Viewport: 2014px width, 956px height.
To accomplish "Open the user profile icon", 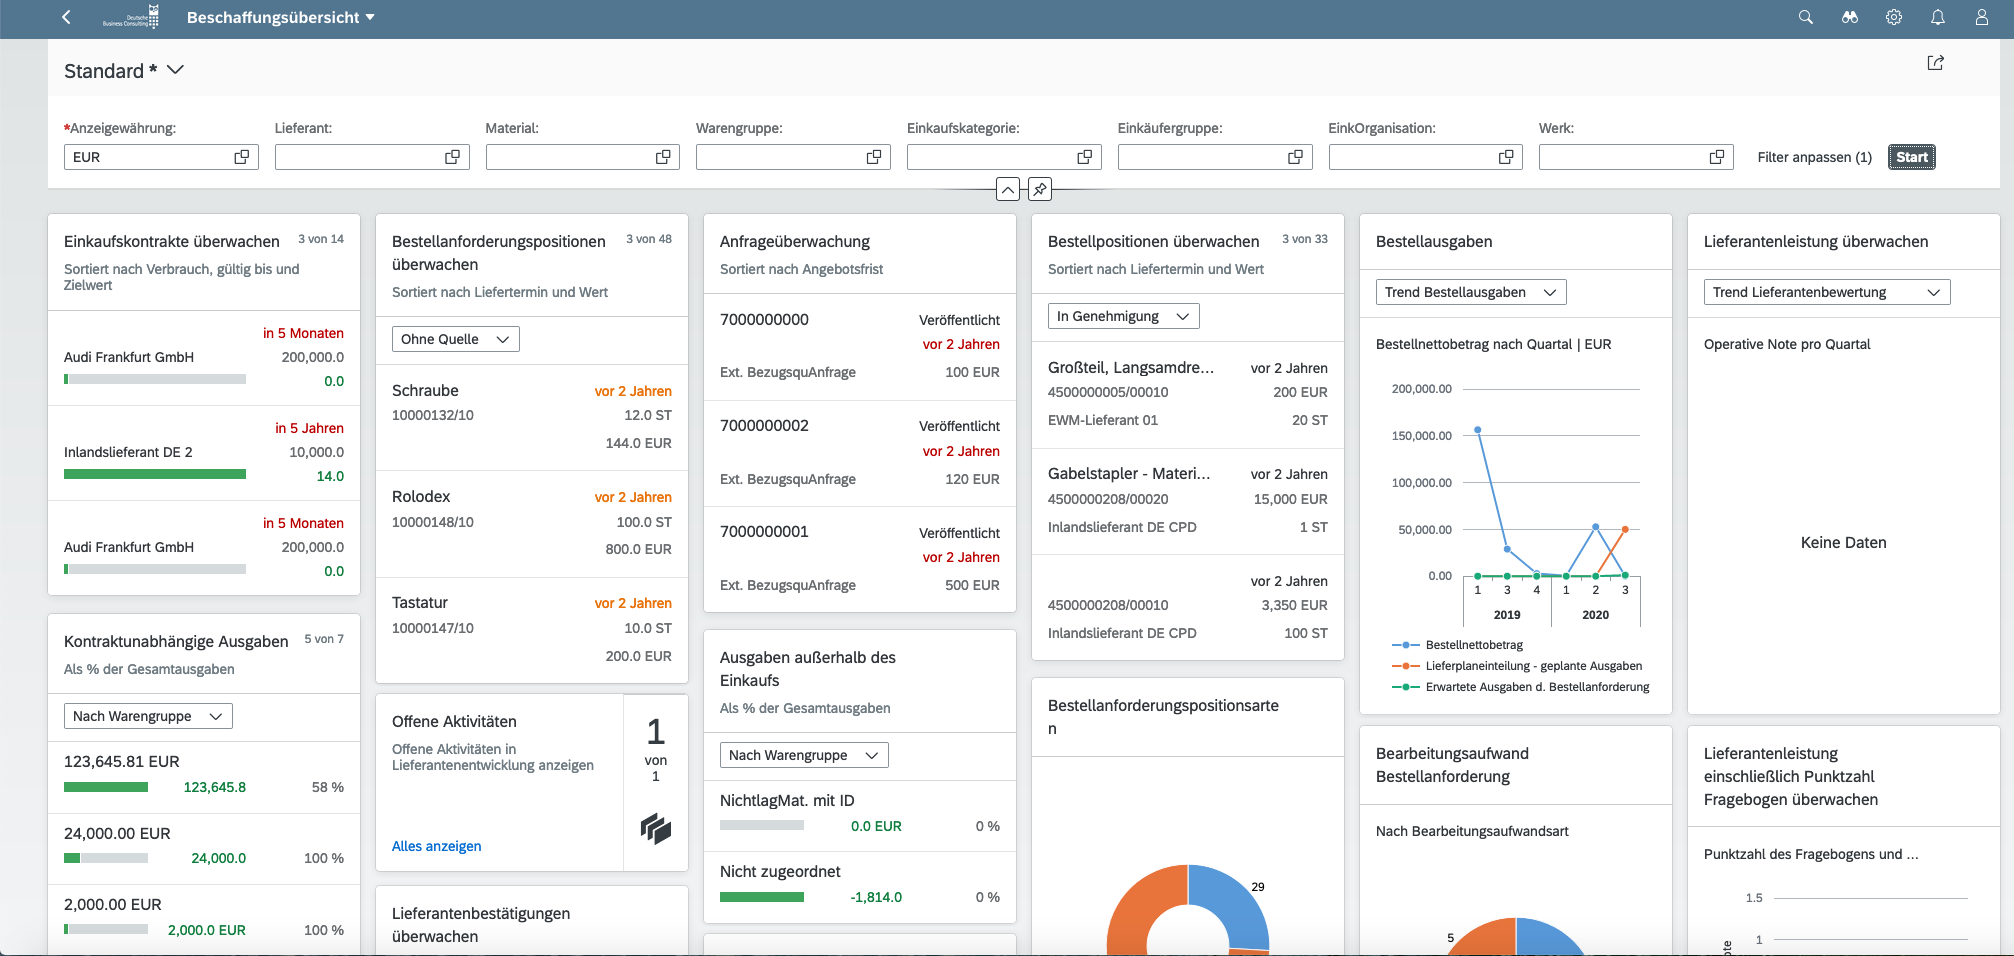I will point(1981,17).
